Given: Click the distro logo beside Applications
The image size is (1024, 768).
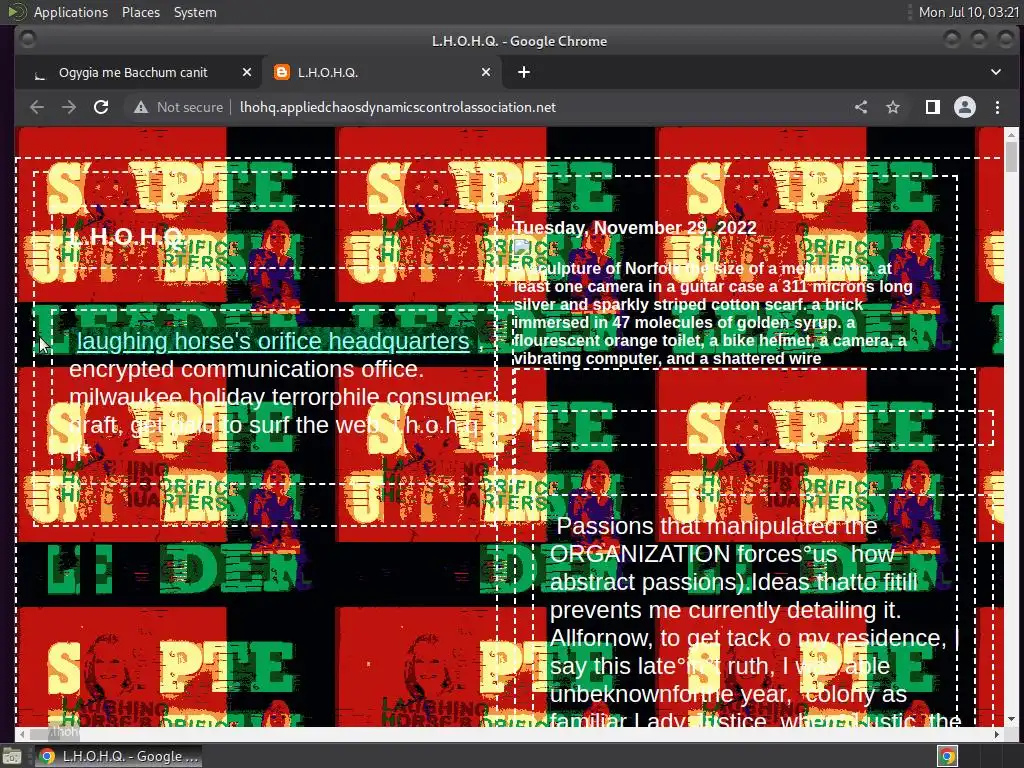Looking at the screenshot, I should [17, 12].
